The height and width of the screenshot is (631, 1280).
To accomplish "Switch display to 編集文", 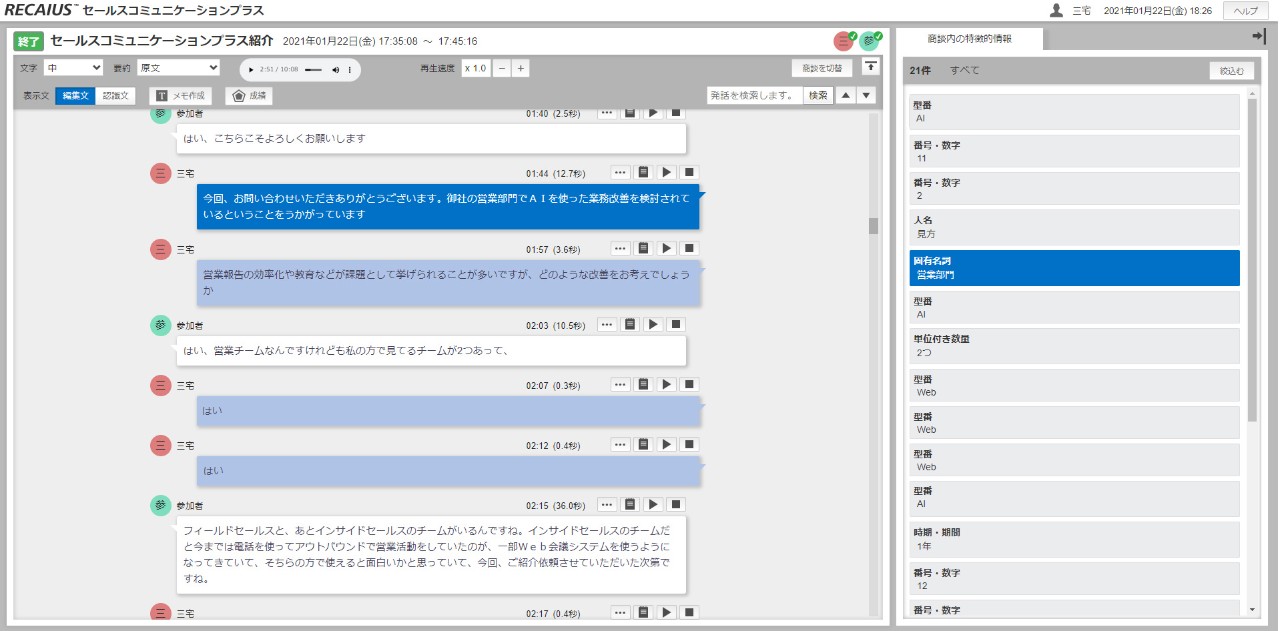I will tap(76, 96).
